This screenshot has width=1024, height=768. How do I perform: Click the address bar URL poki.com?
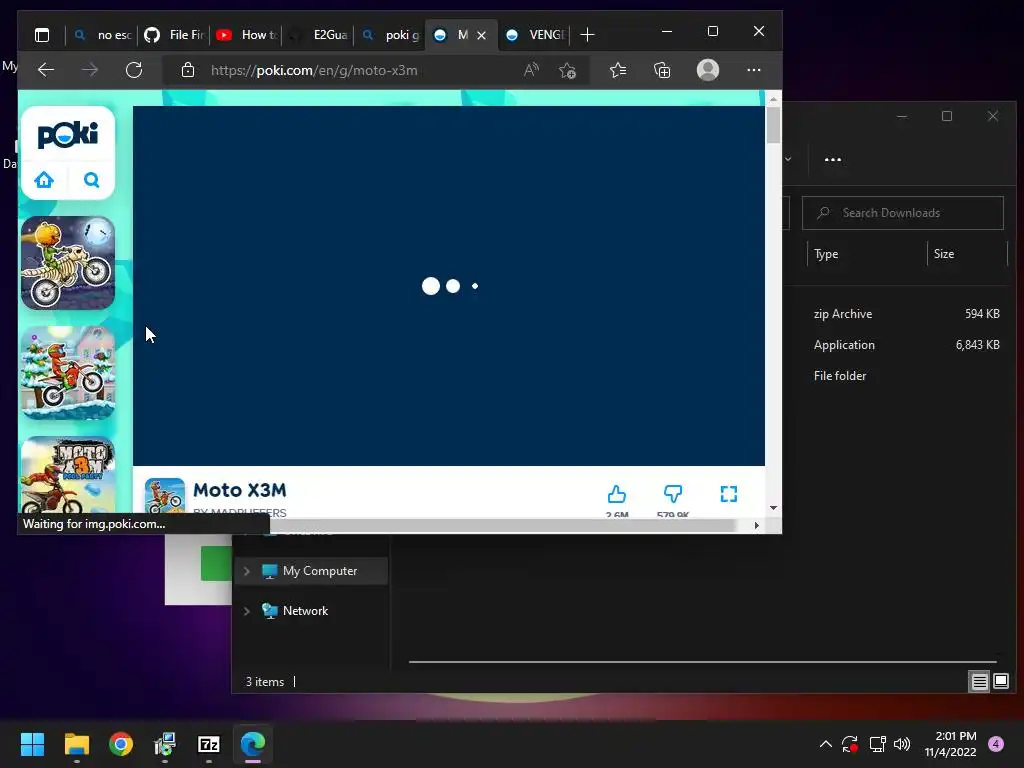point(314,71)
